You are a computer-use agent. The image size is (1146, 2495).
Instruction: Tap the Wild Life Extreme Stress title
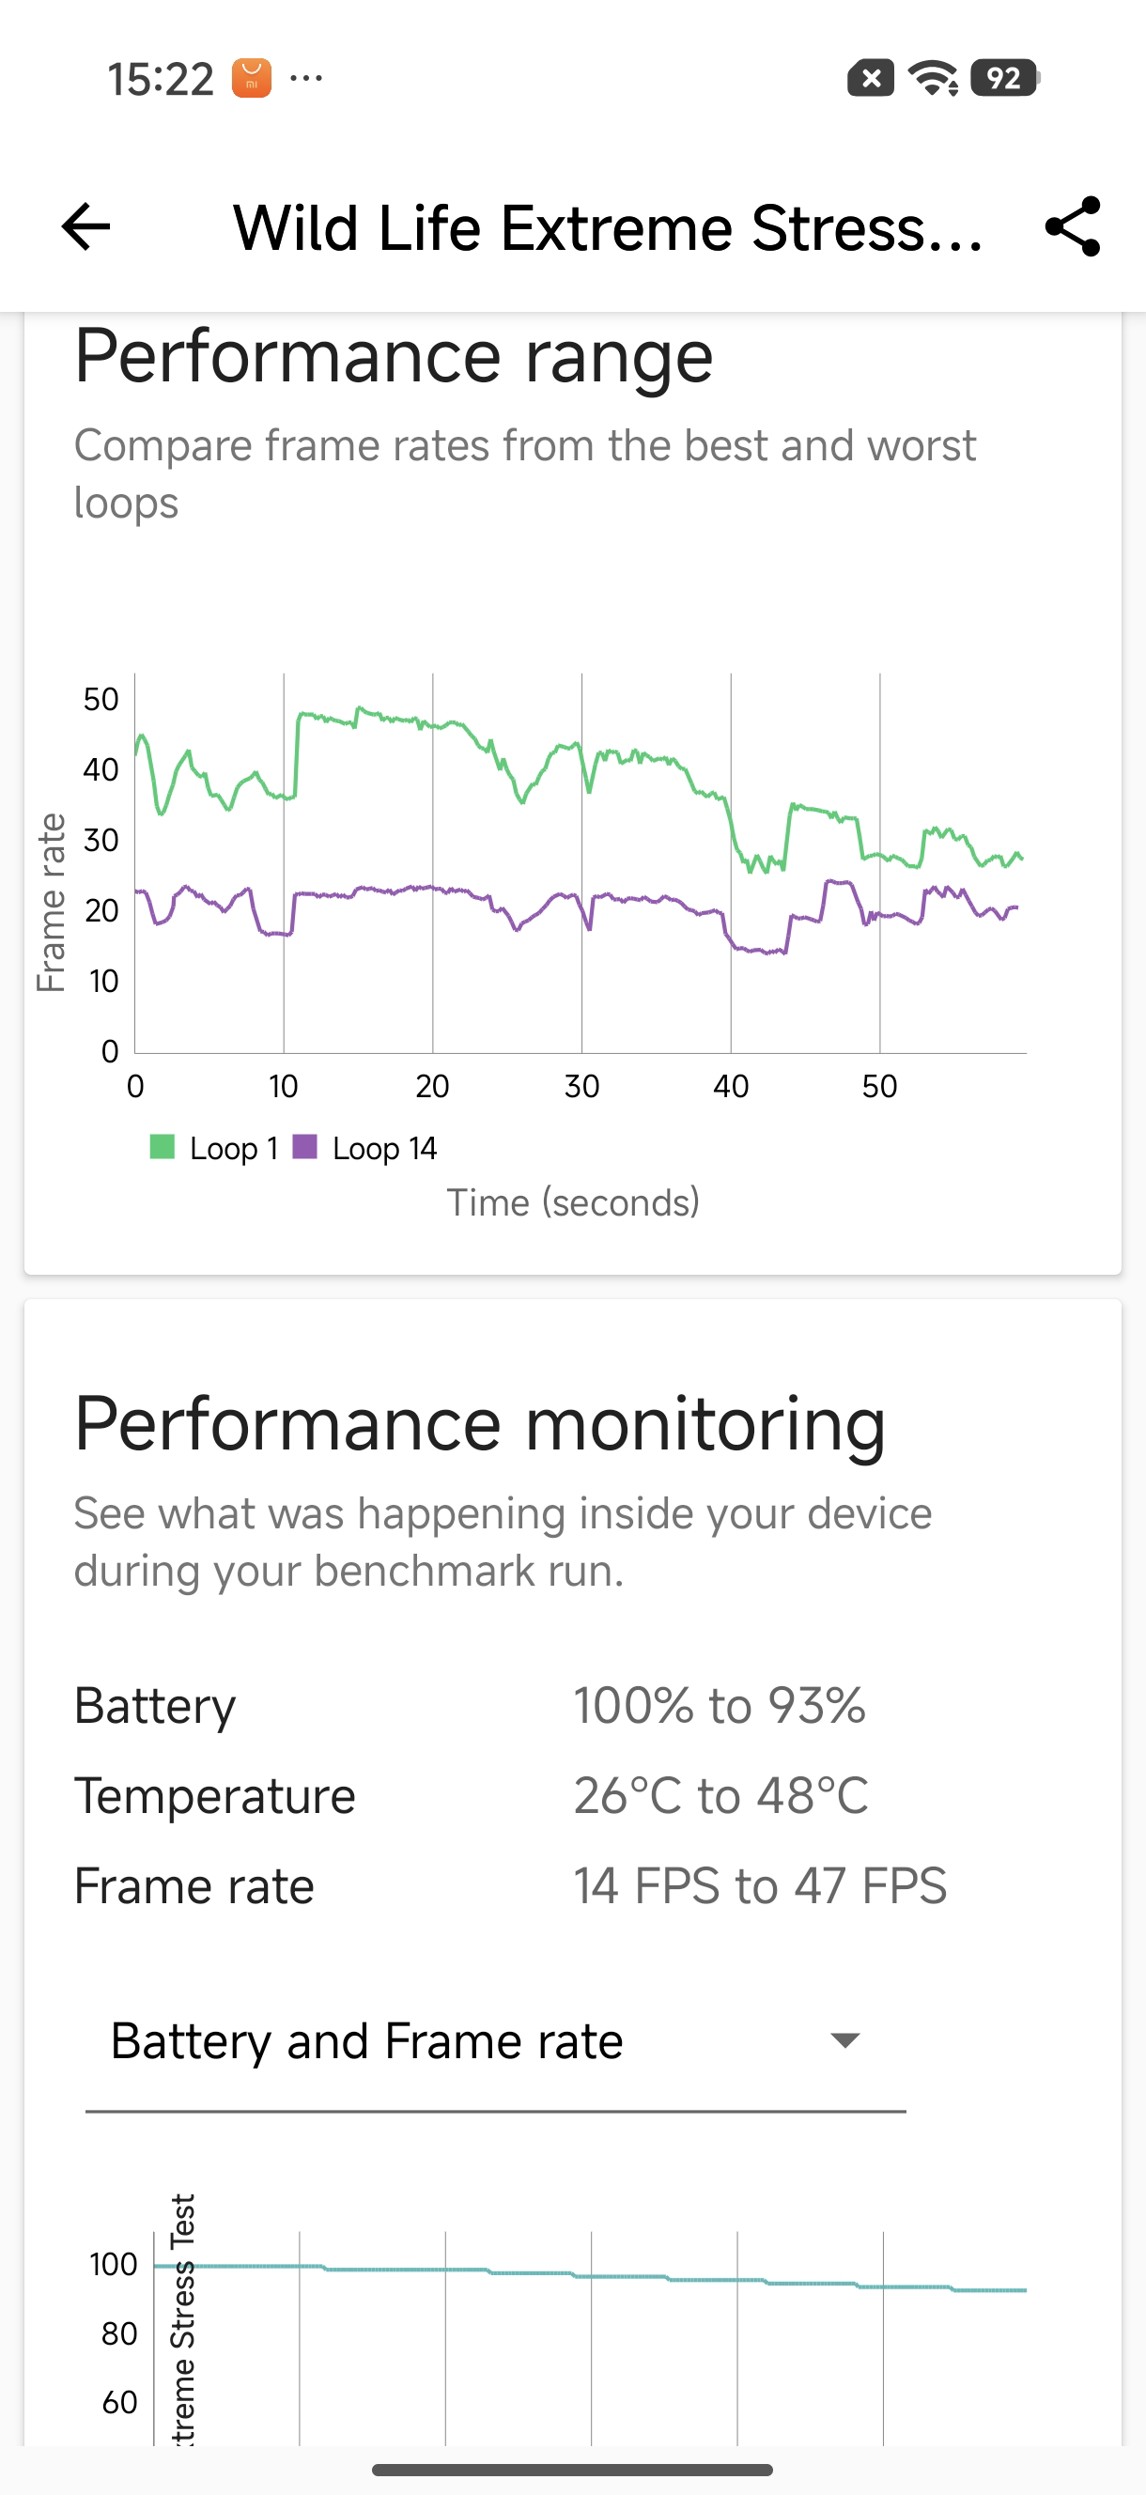point(608,228)
